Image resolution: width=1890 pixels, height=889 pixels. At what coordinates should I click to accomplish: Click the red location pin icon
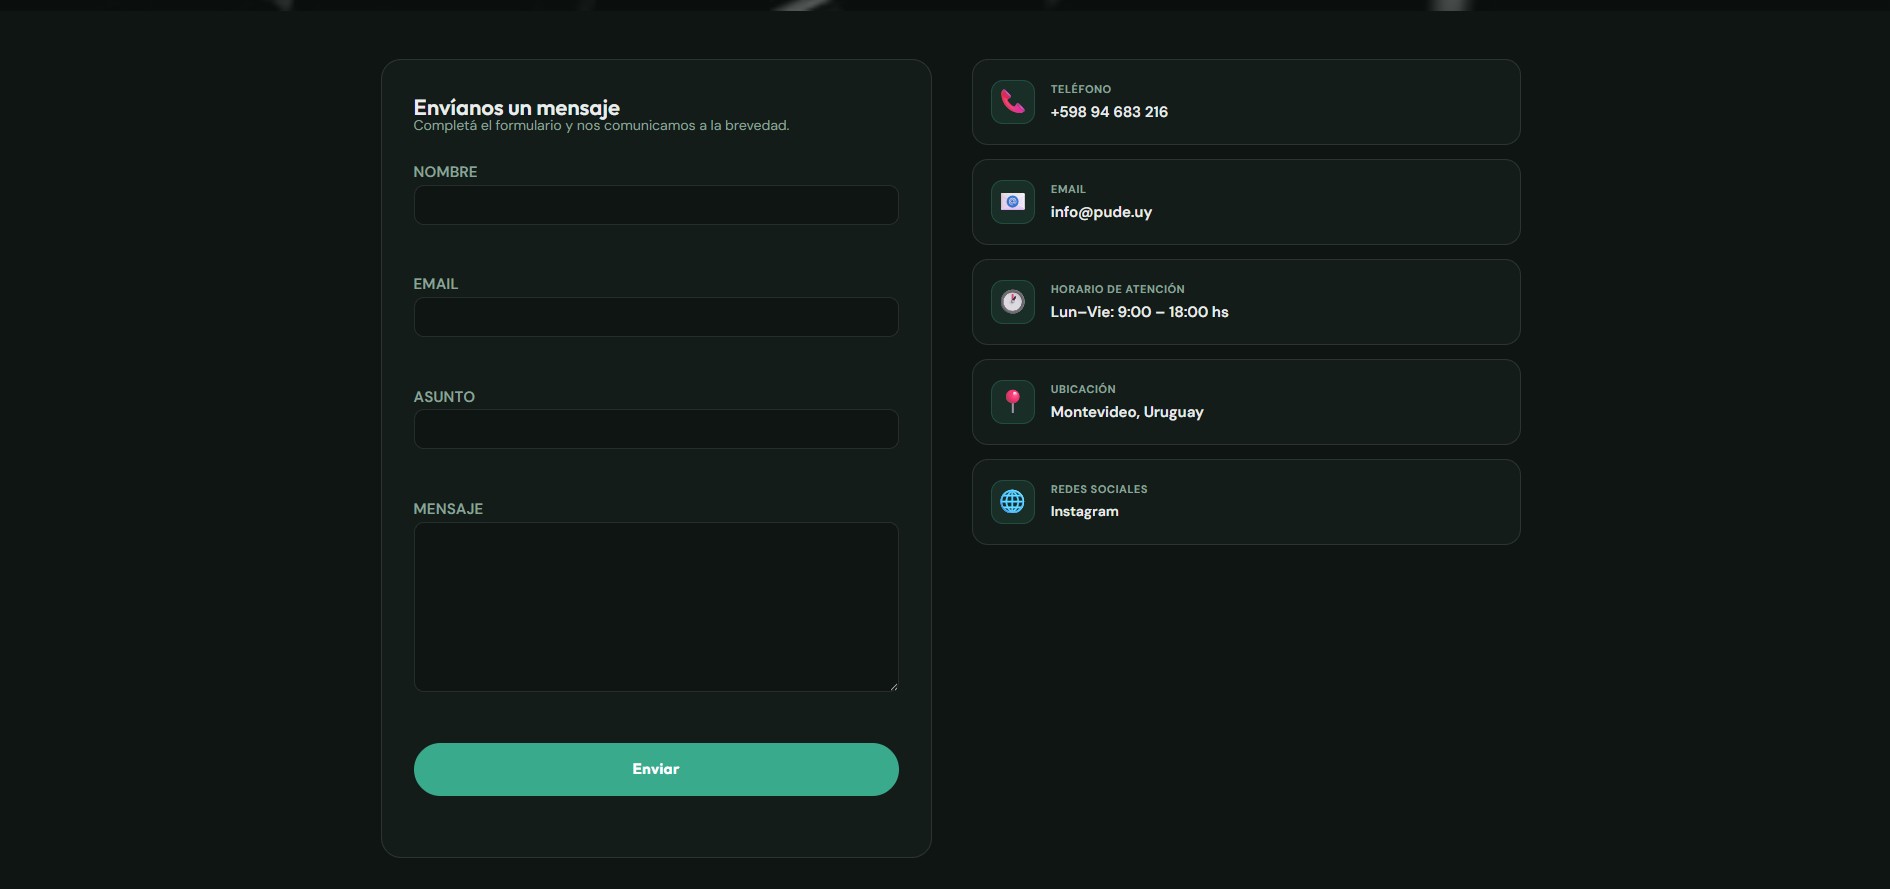[x=1013, y=402]
